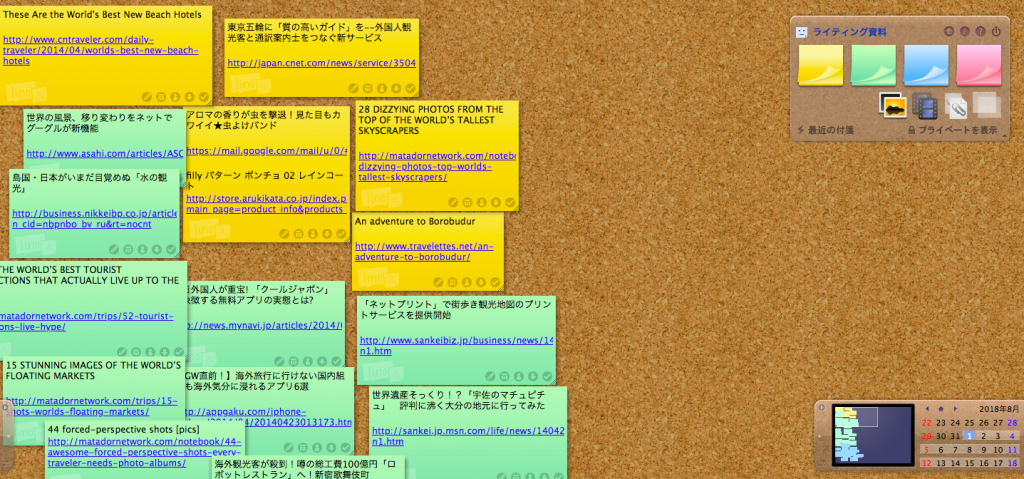Peel off the 東京五輪 sticky
This screenshot has height=479, width=1024.
pyautogui.click(x=410, y=88)
